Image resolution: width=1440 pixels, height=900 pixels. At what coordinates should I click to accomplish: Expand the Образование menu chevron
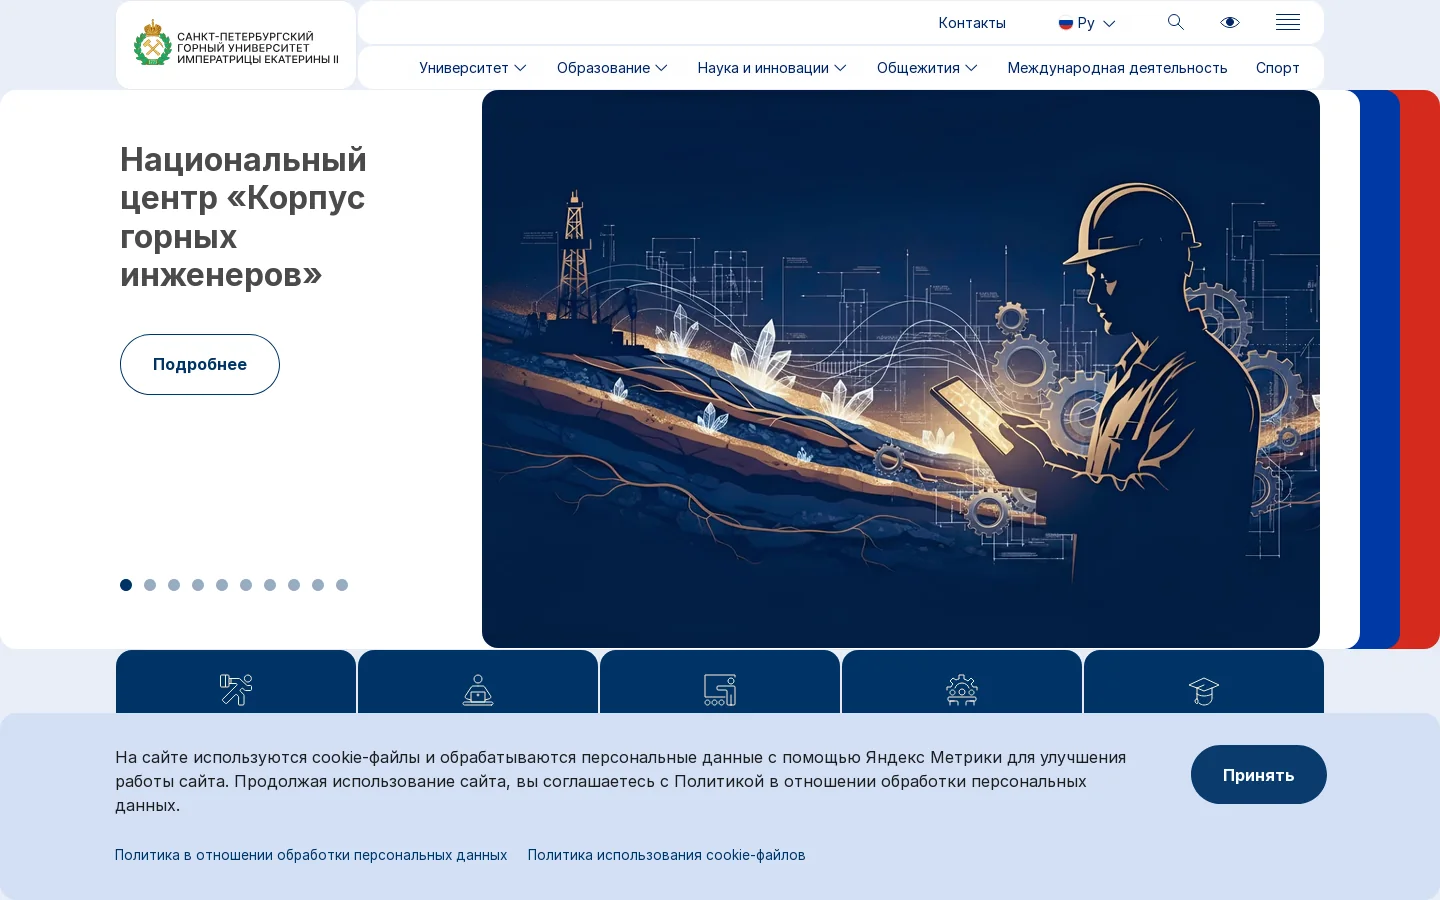[x=661, y=68]
